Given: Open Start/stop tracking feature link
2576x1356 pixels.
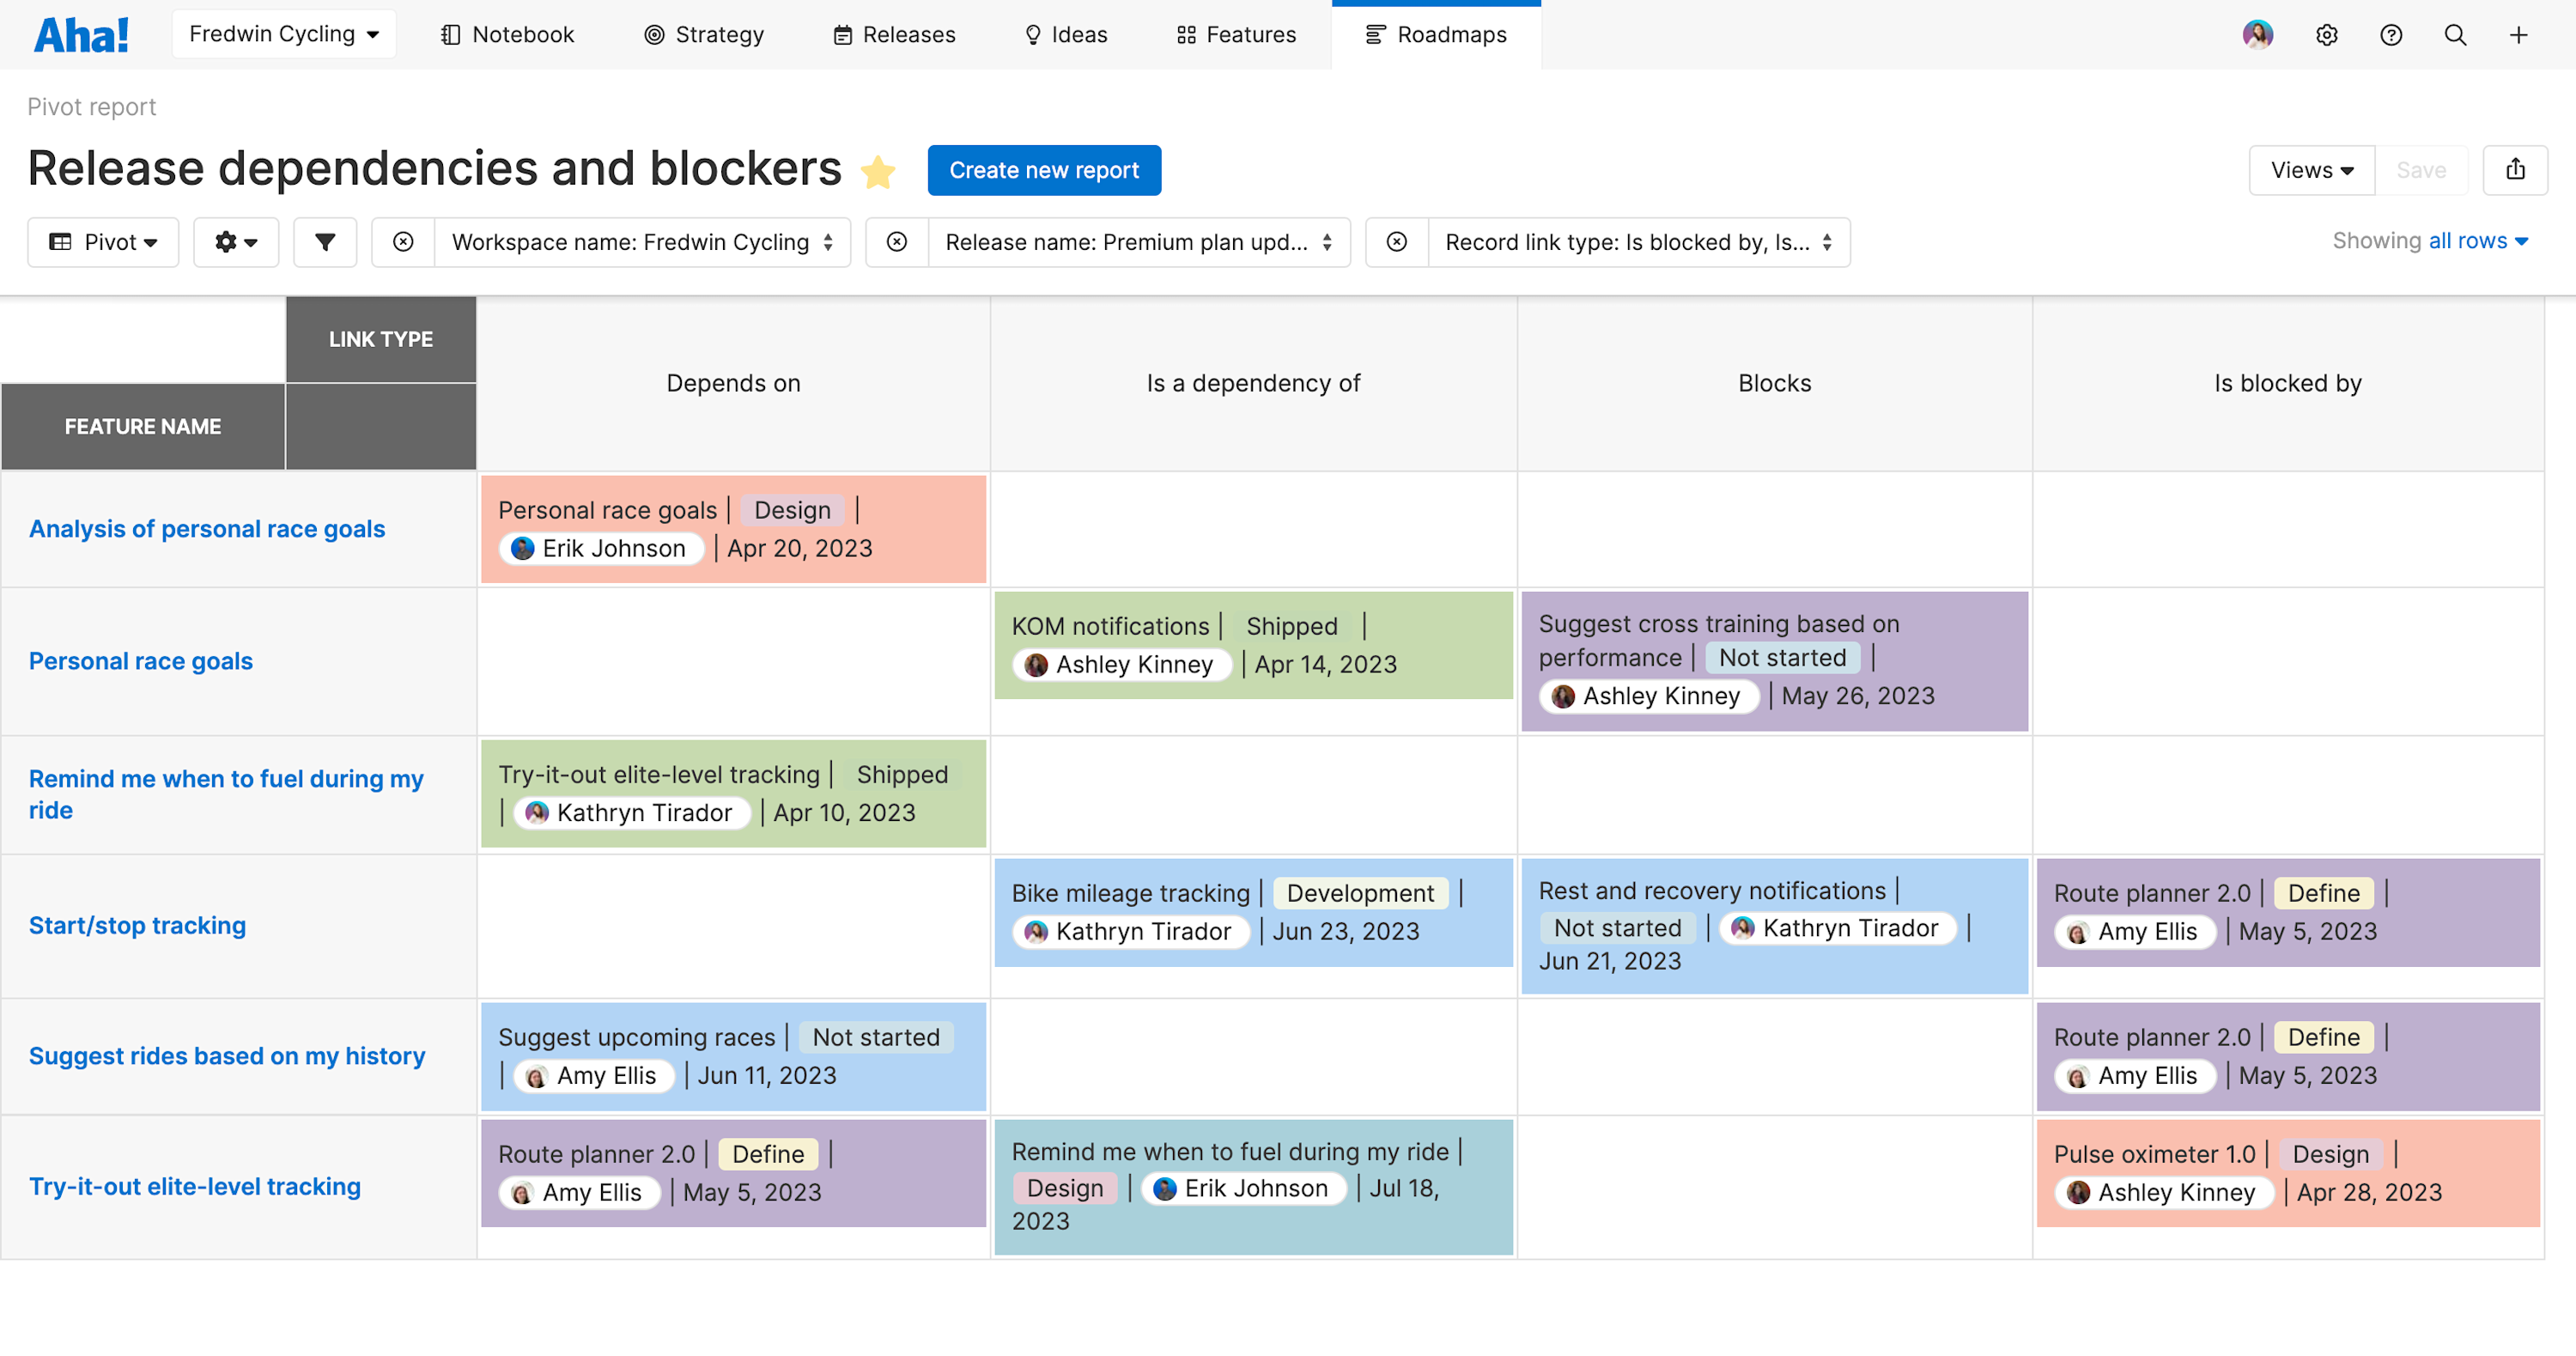Looking at the screenshot, I should point(137,925).
